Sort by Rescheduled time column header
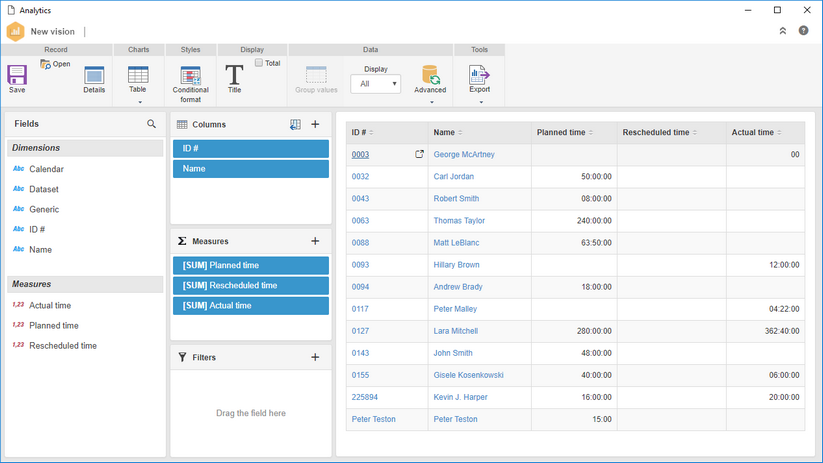 (x=671, y=132)
